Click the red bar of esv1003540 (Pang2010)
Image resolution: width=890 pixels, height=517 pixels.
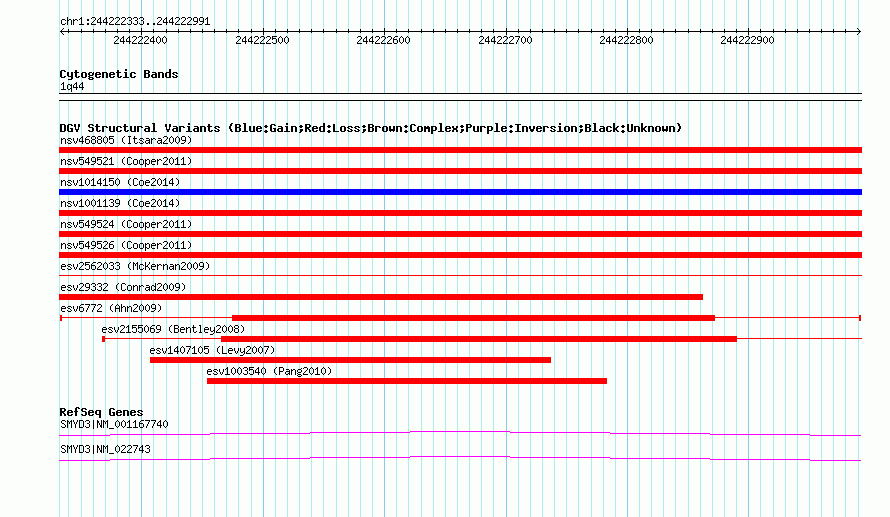(407, 381)
